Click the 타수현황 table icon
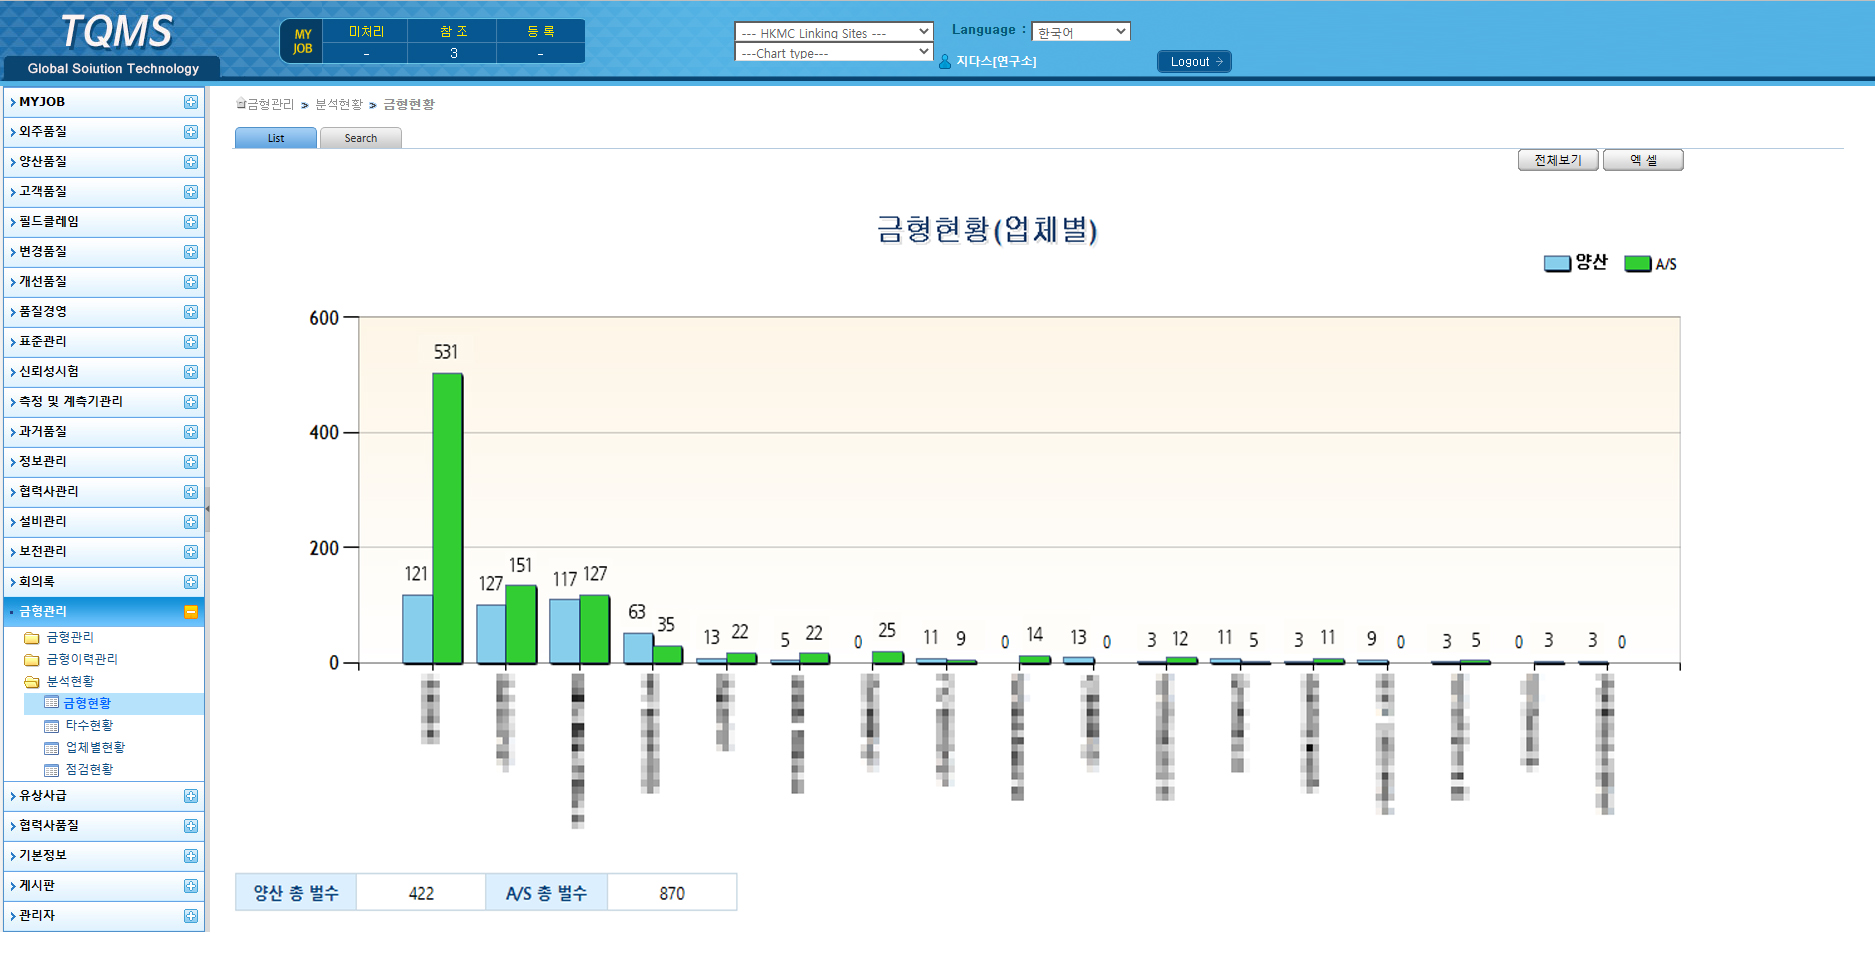 (x=52, y=726)
